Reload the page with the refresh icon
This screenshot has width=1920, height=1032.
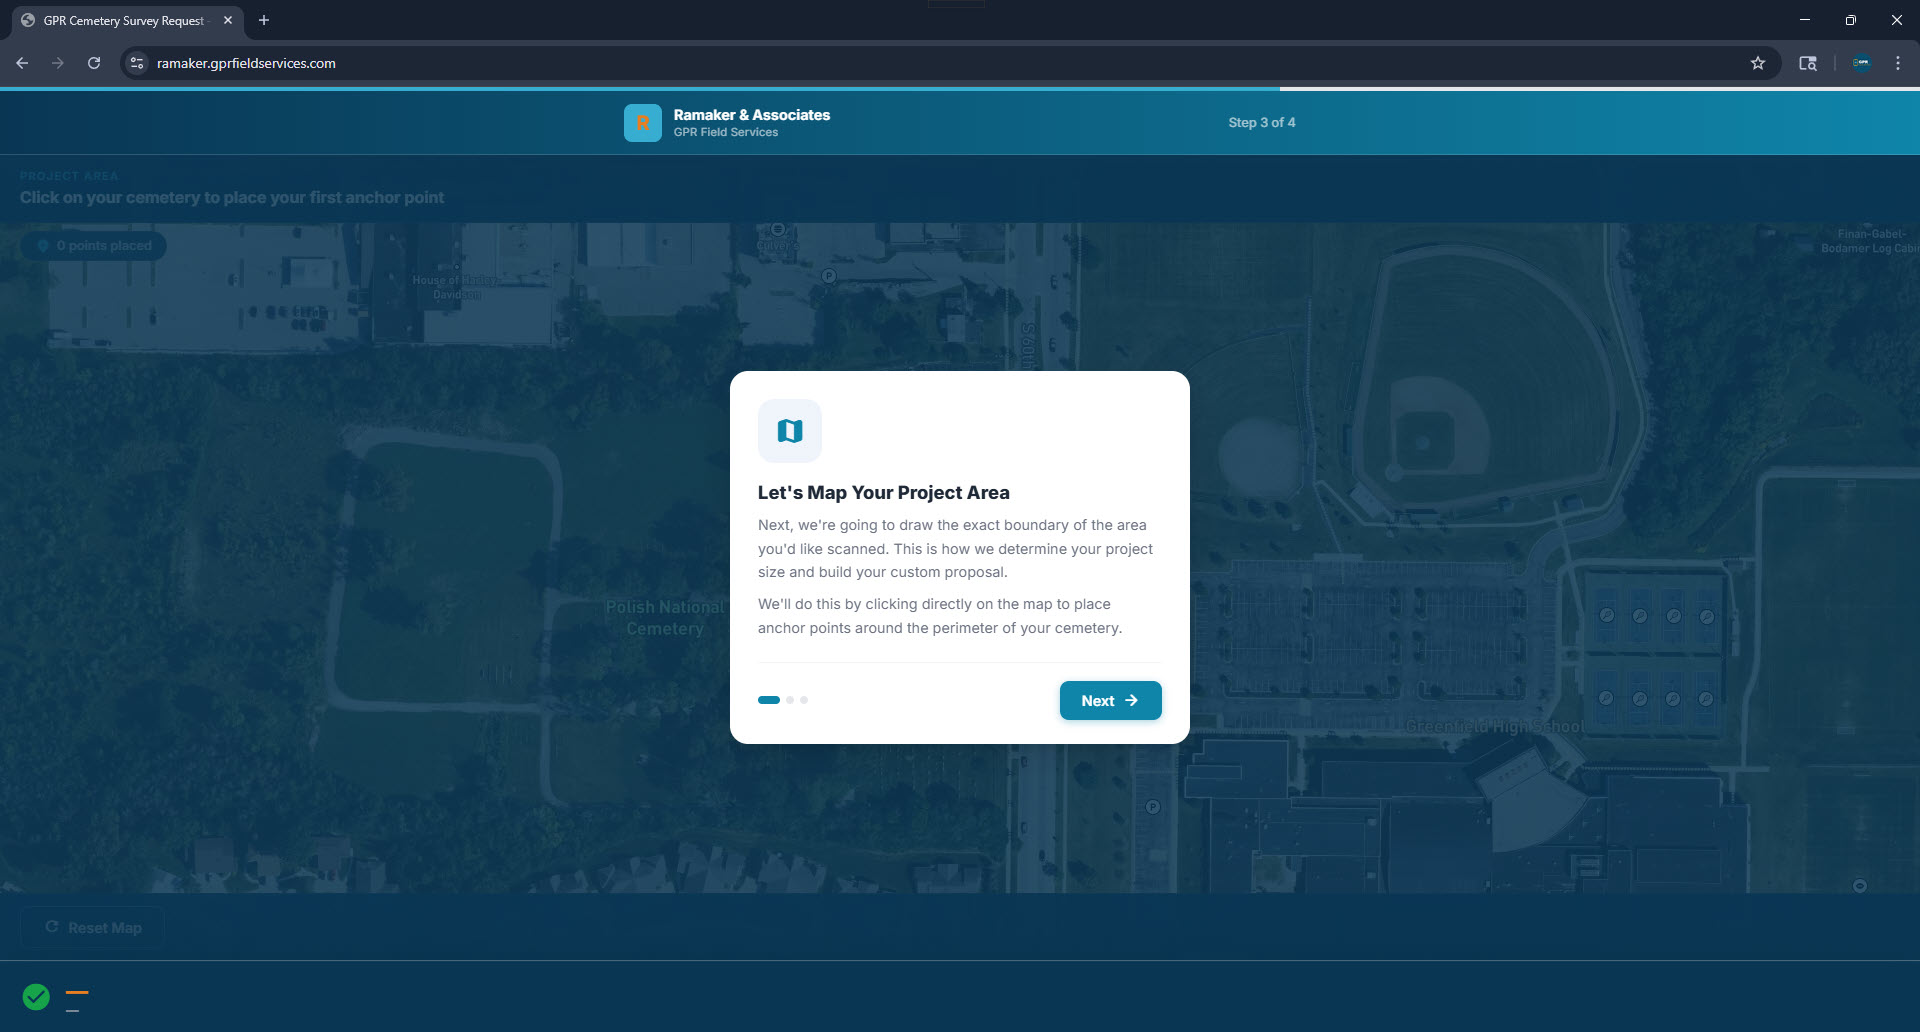[x=94, y=63]
